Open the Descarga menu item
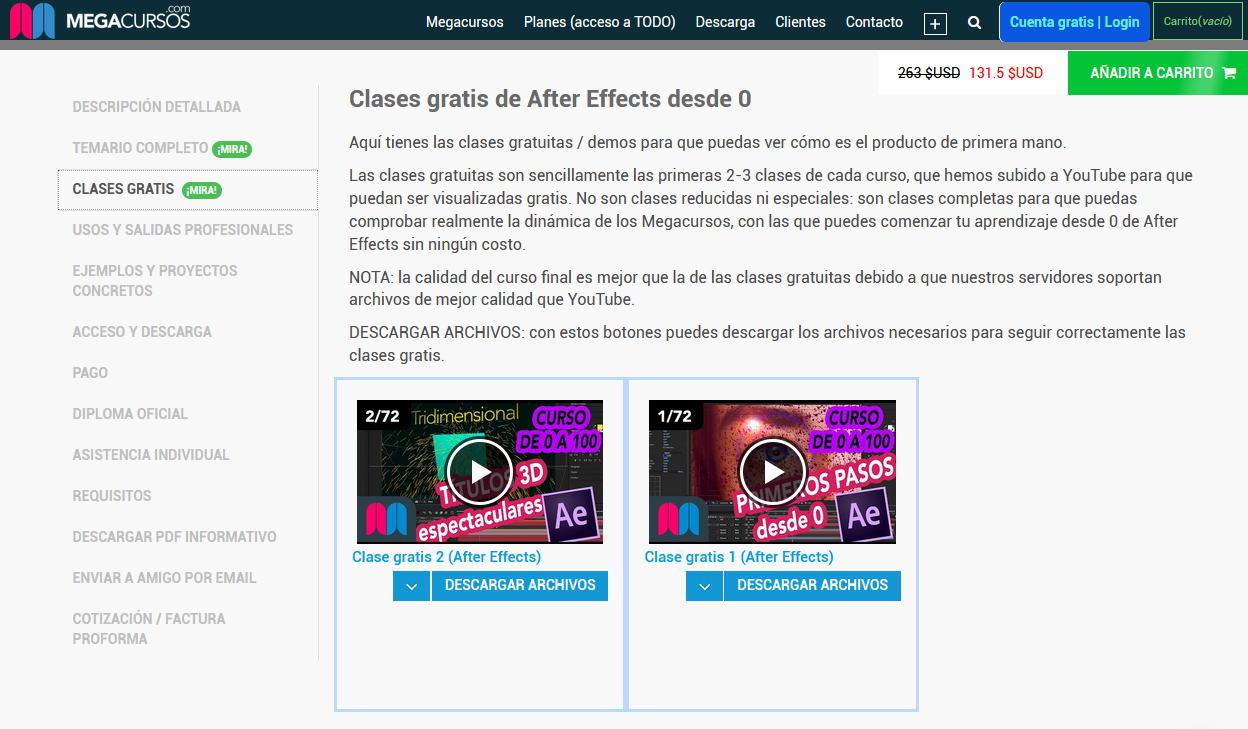Image resolution: width=1248 pixels, height=729 pixels. pos(725,22)
